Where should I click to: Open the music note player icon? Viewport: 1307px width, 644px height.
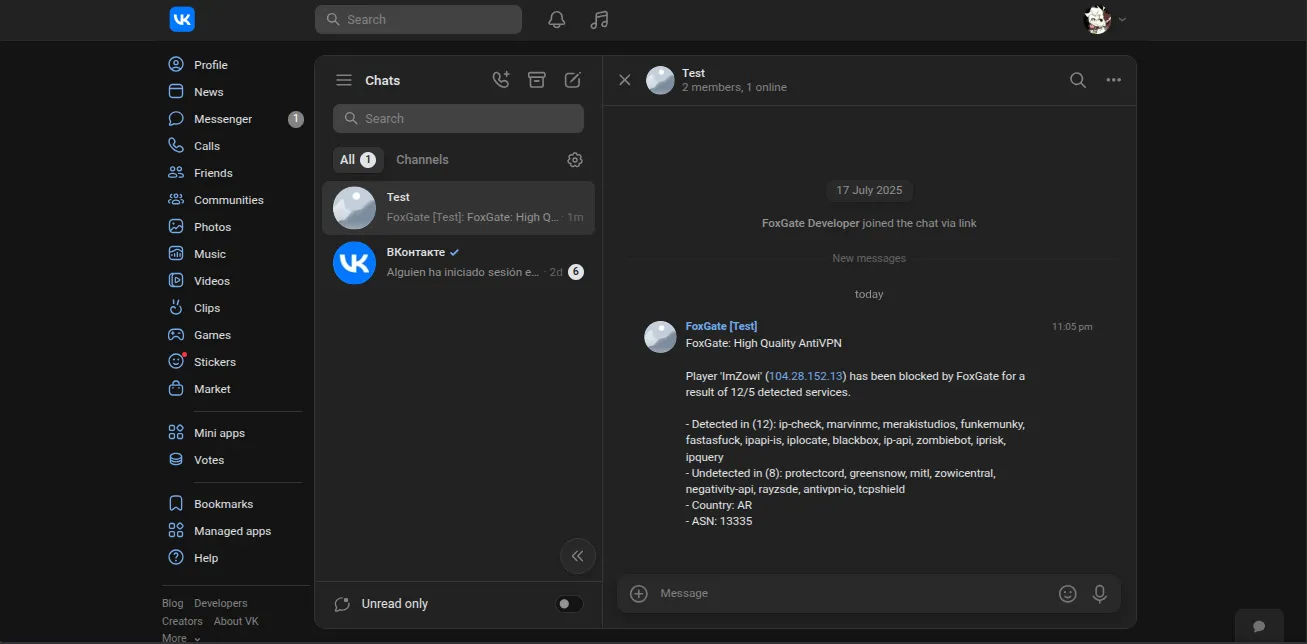pos(599,20)
